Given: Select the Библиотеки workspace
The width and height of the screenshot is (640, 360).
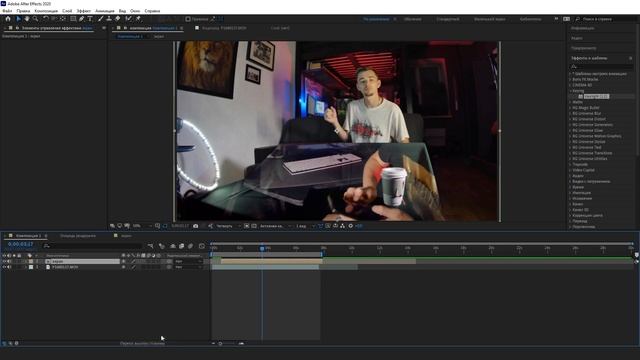Looking at the screenshot, I should [x=531, y=19].
